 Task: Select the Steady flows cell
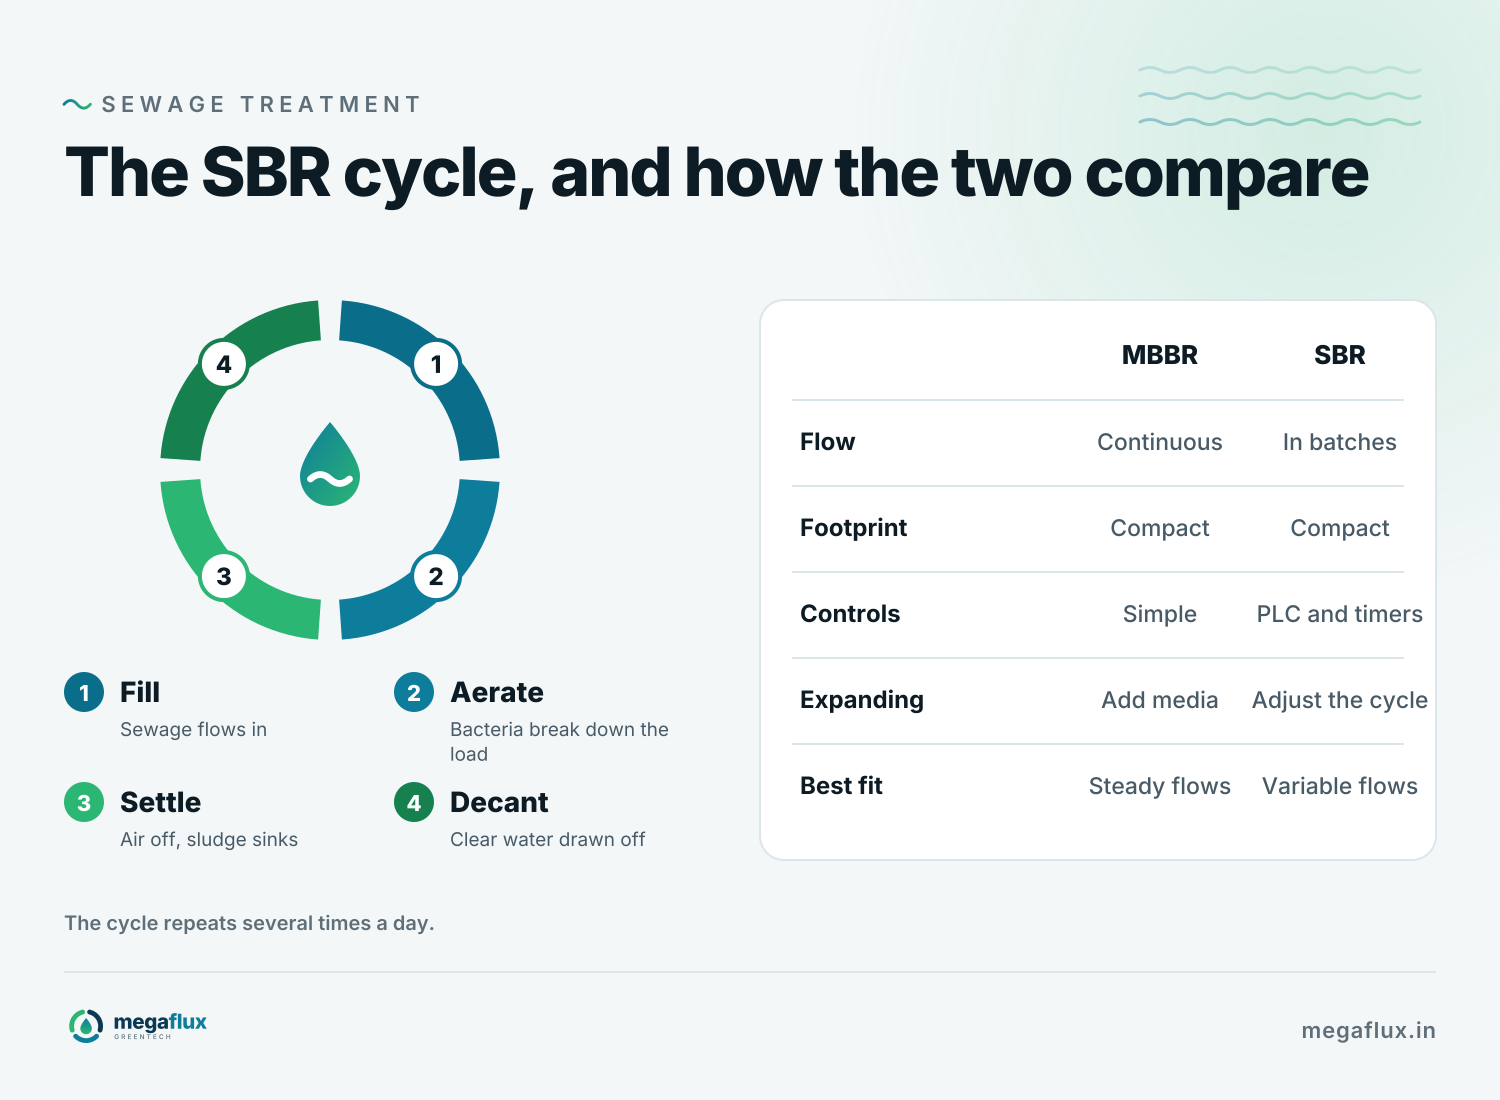click(x=1160, y=786)
